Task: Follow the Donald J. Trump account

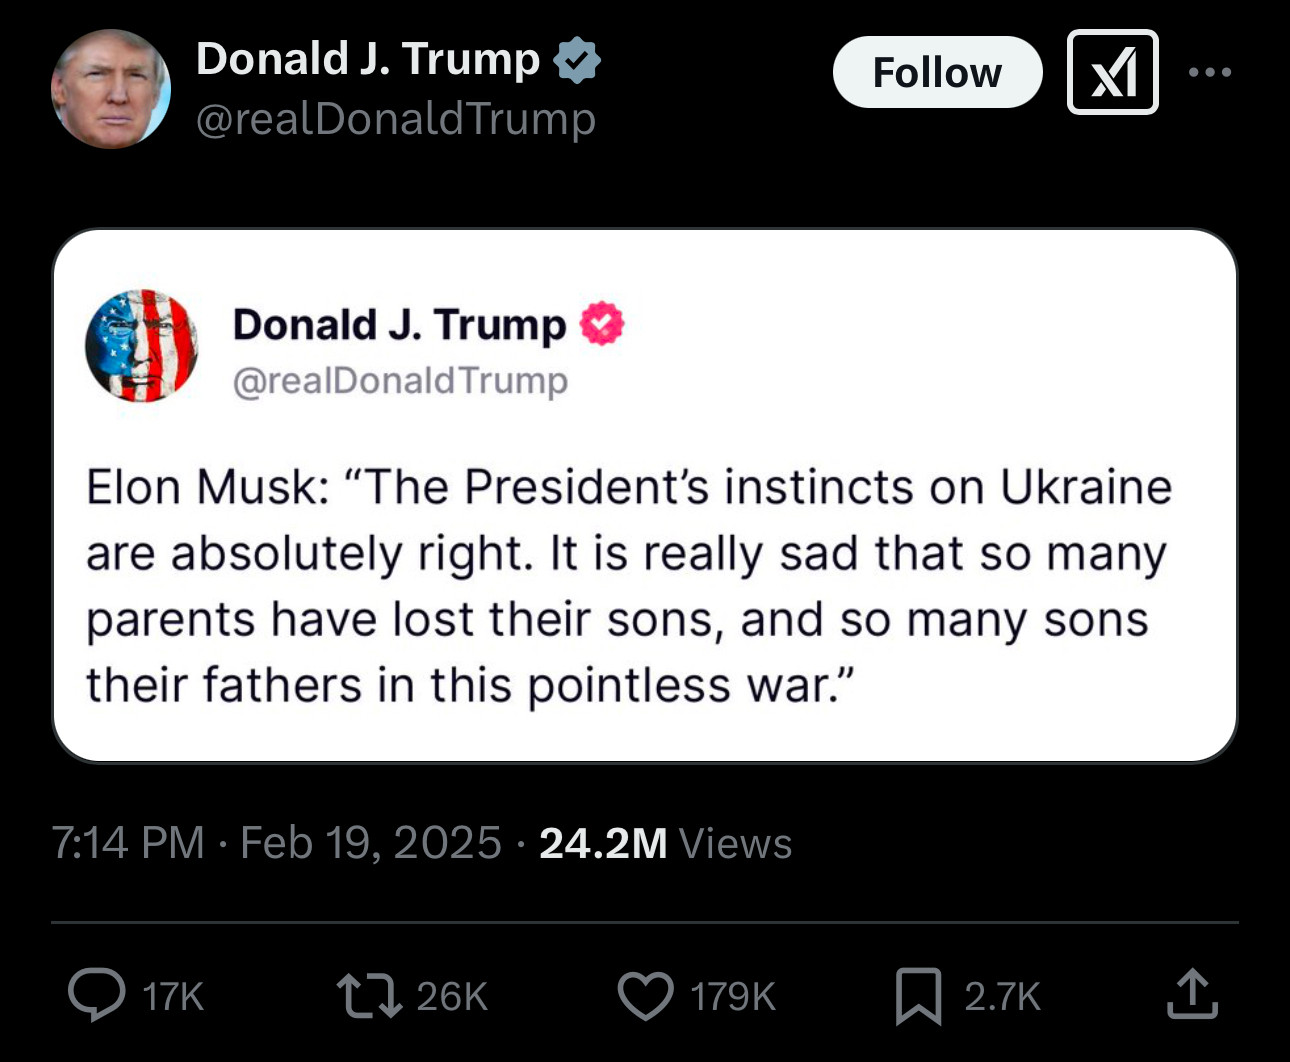Action: pyautogui.click(x=937, y=72)
